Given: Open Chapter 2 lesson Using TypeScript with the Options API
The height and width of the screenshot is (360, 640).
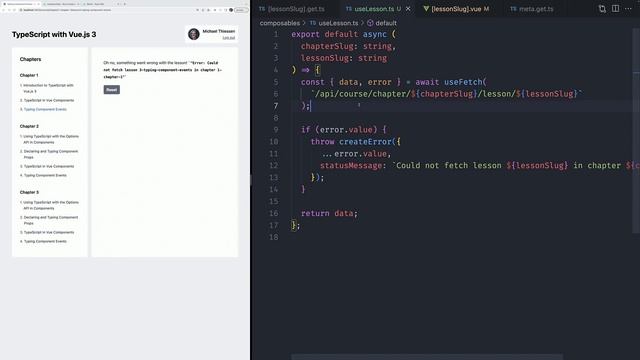Looking at the screenshot, I should 50,139.
